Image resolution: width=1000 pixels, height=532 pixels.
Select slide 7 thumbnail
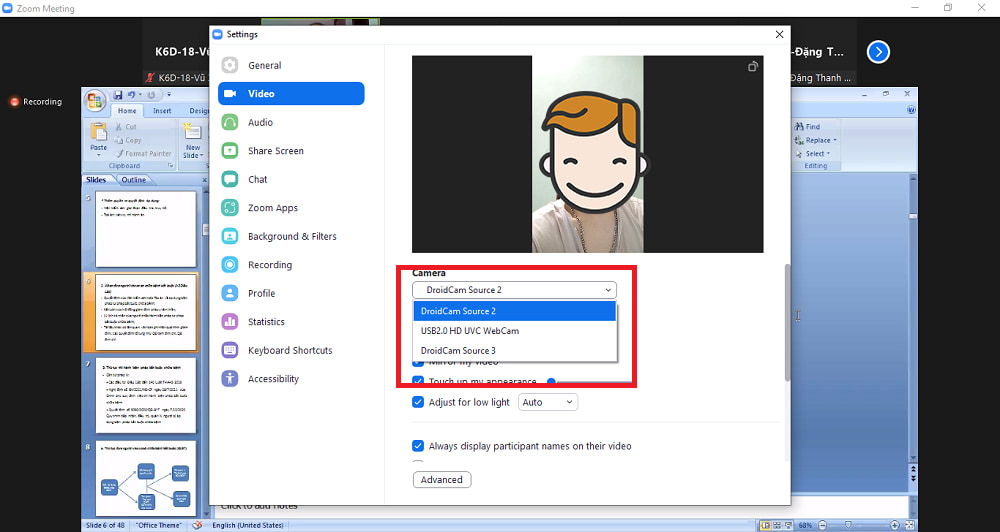click(x=146, y=395)
